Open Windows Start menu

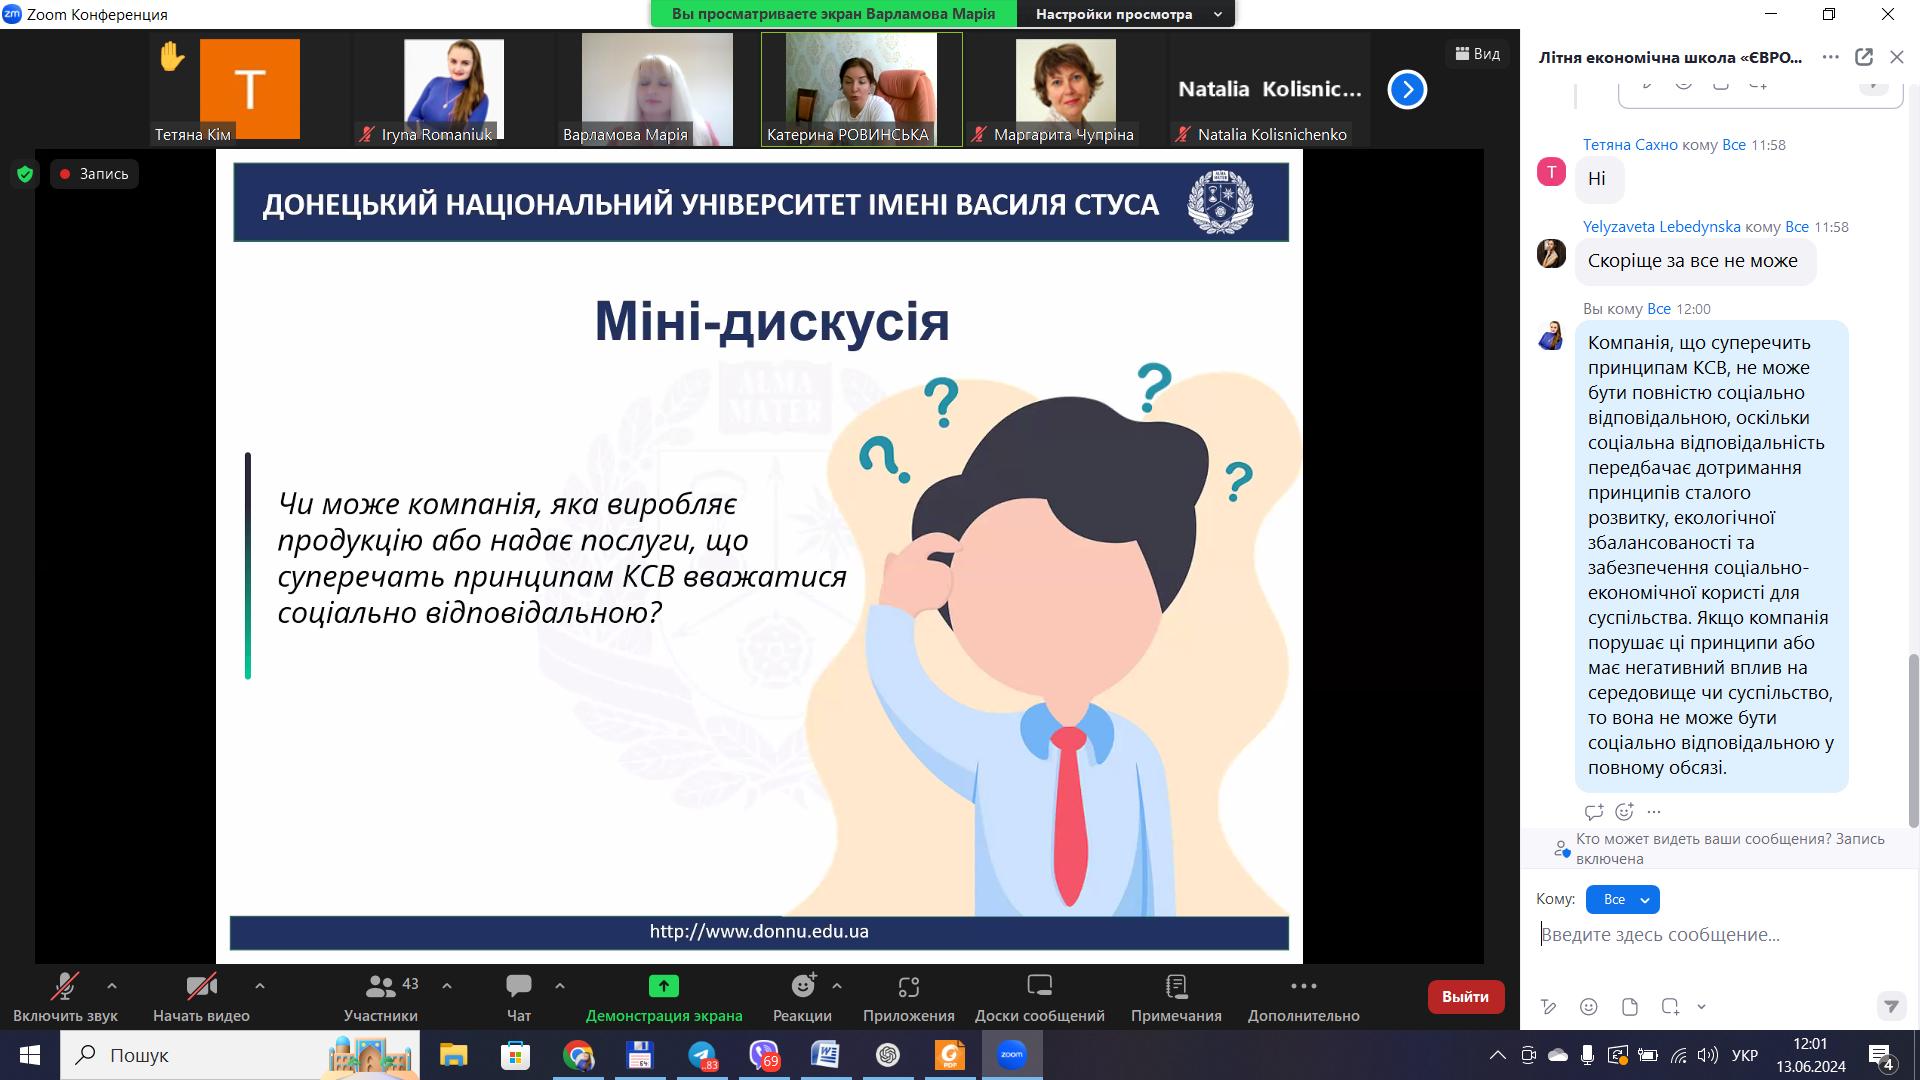(x=30, y=1055)
